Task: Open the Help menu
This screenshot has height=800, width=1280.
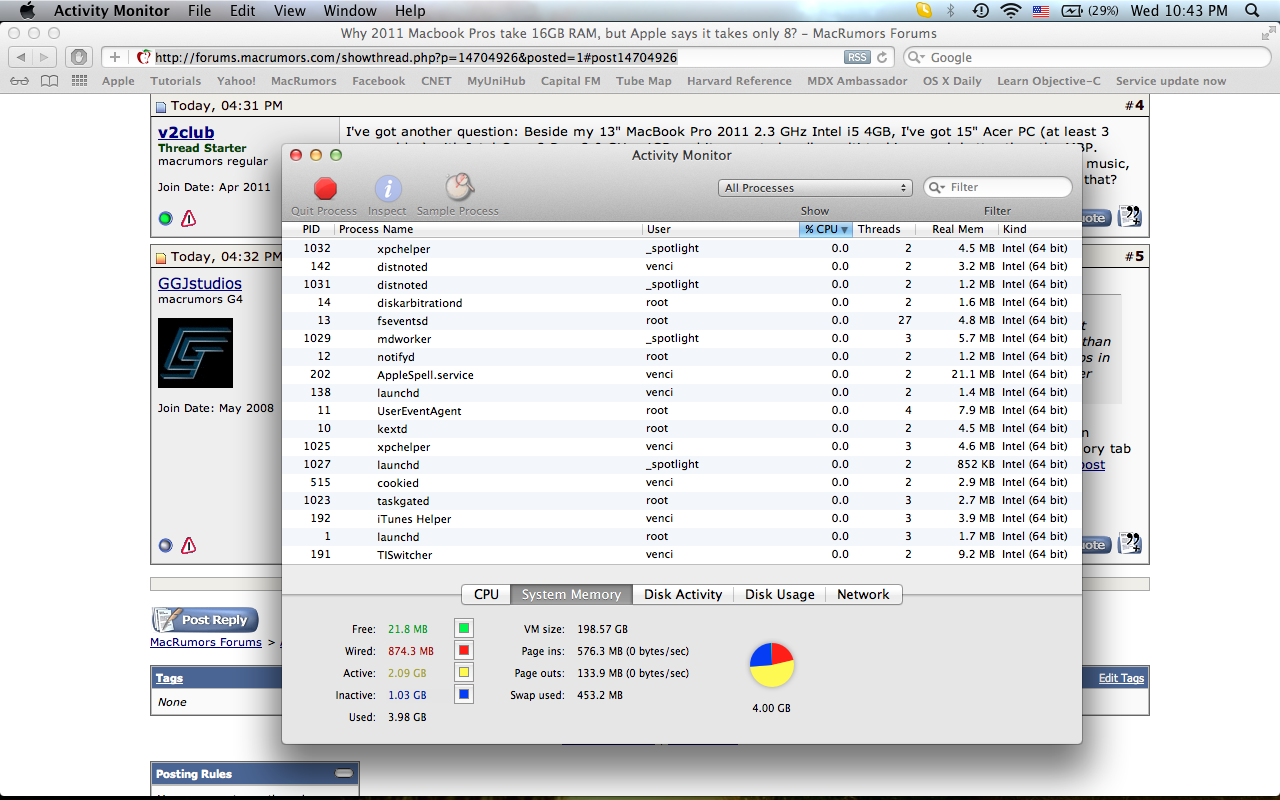Action: (x=410, y=11)
